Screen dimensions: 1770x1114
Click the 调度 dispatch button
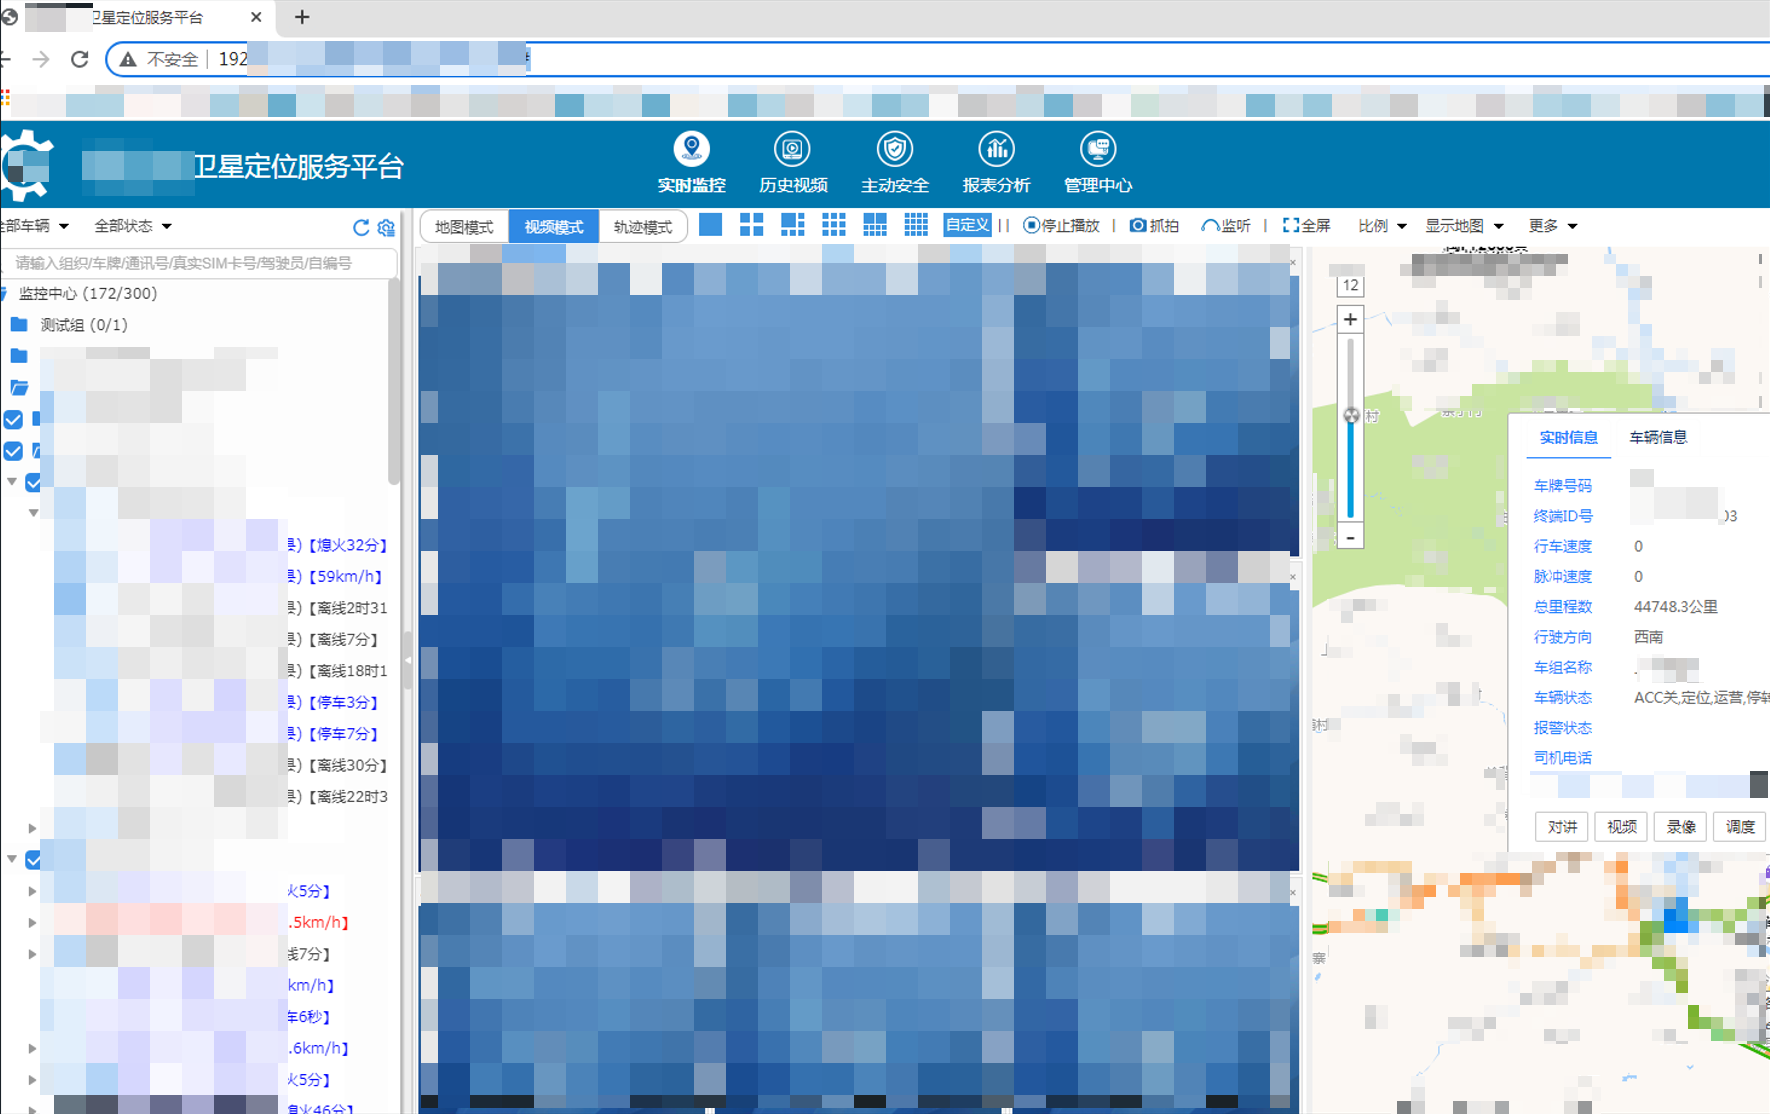[x=1739, y=827]
